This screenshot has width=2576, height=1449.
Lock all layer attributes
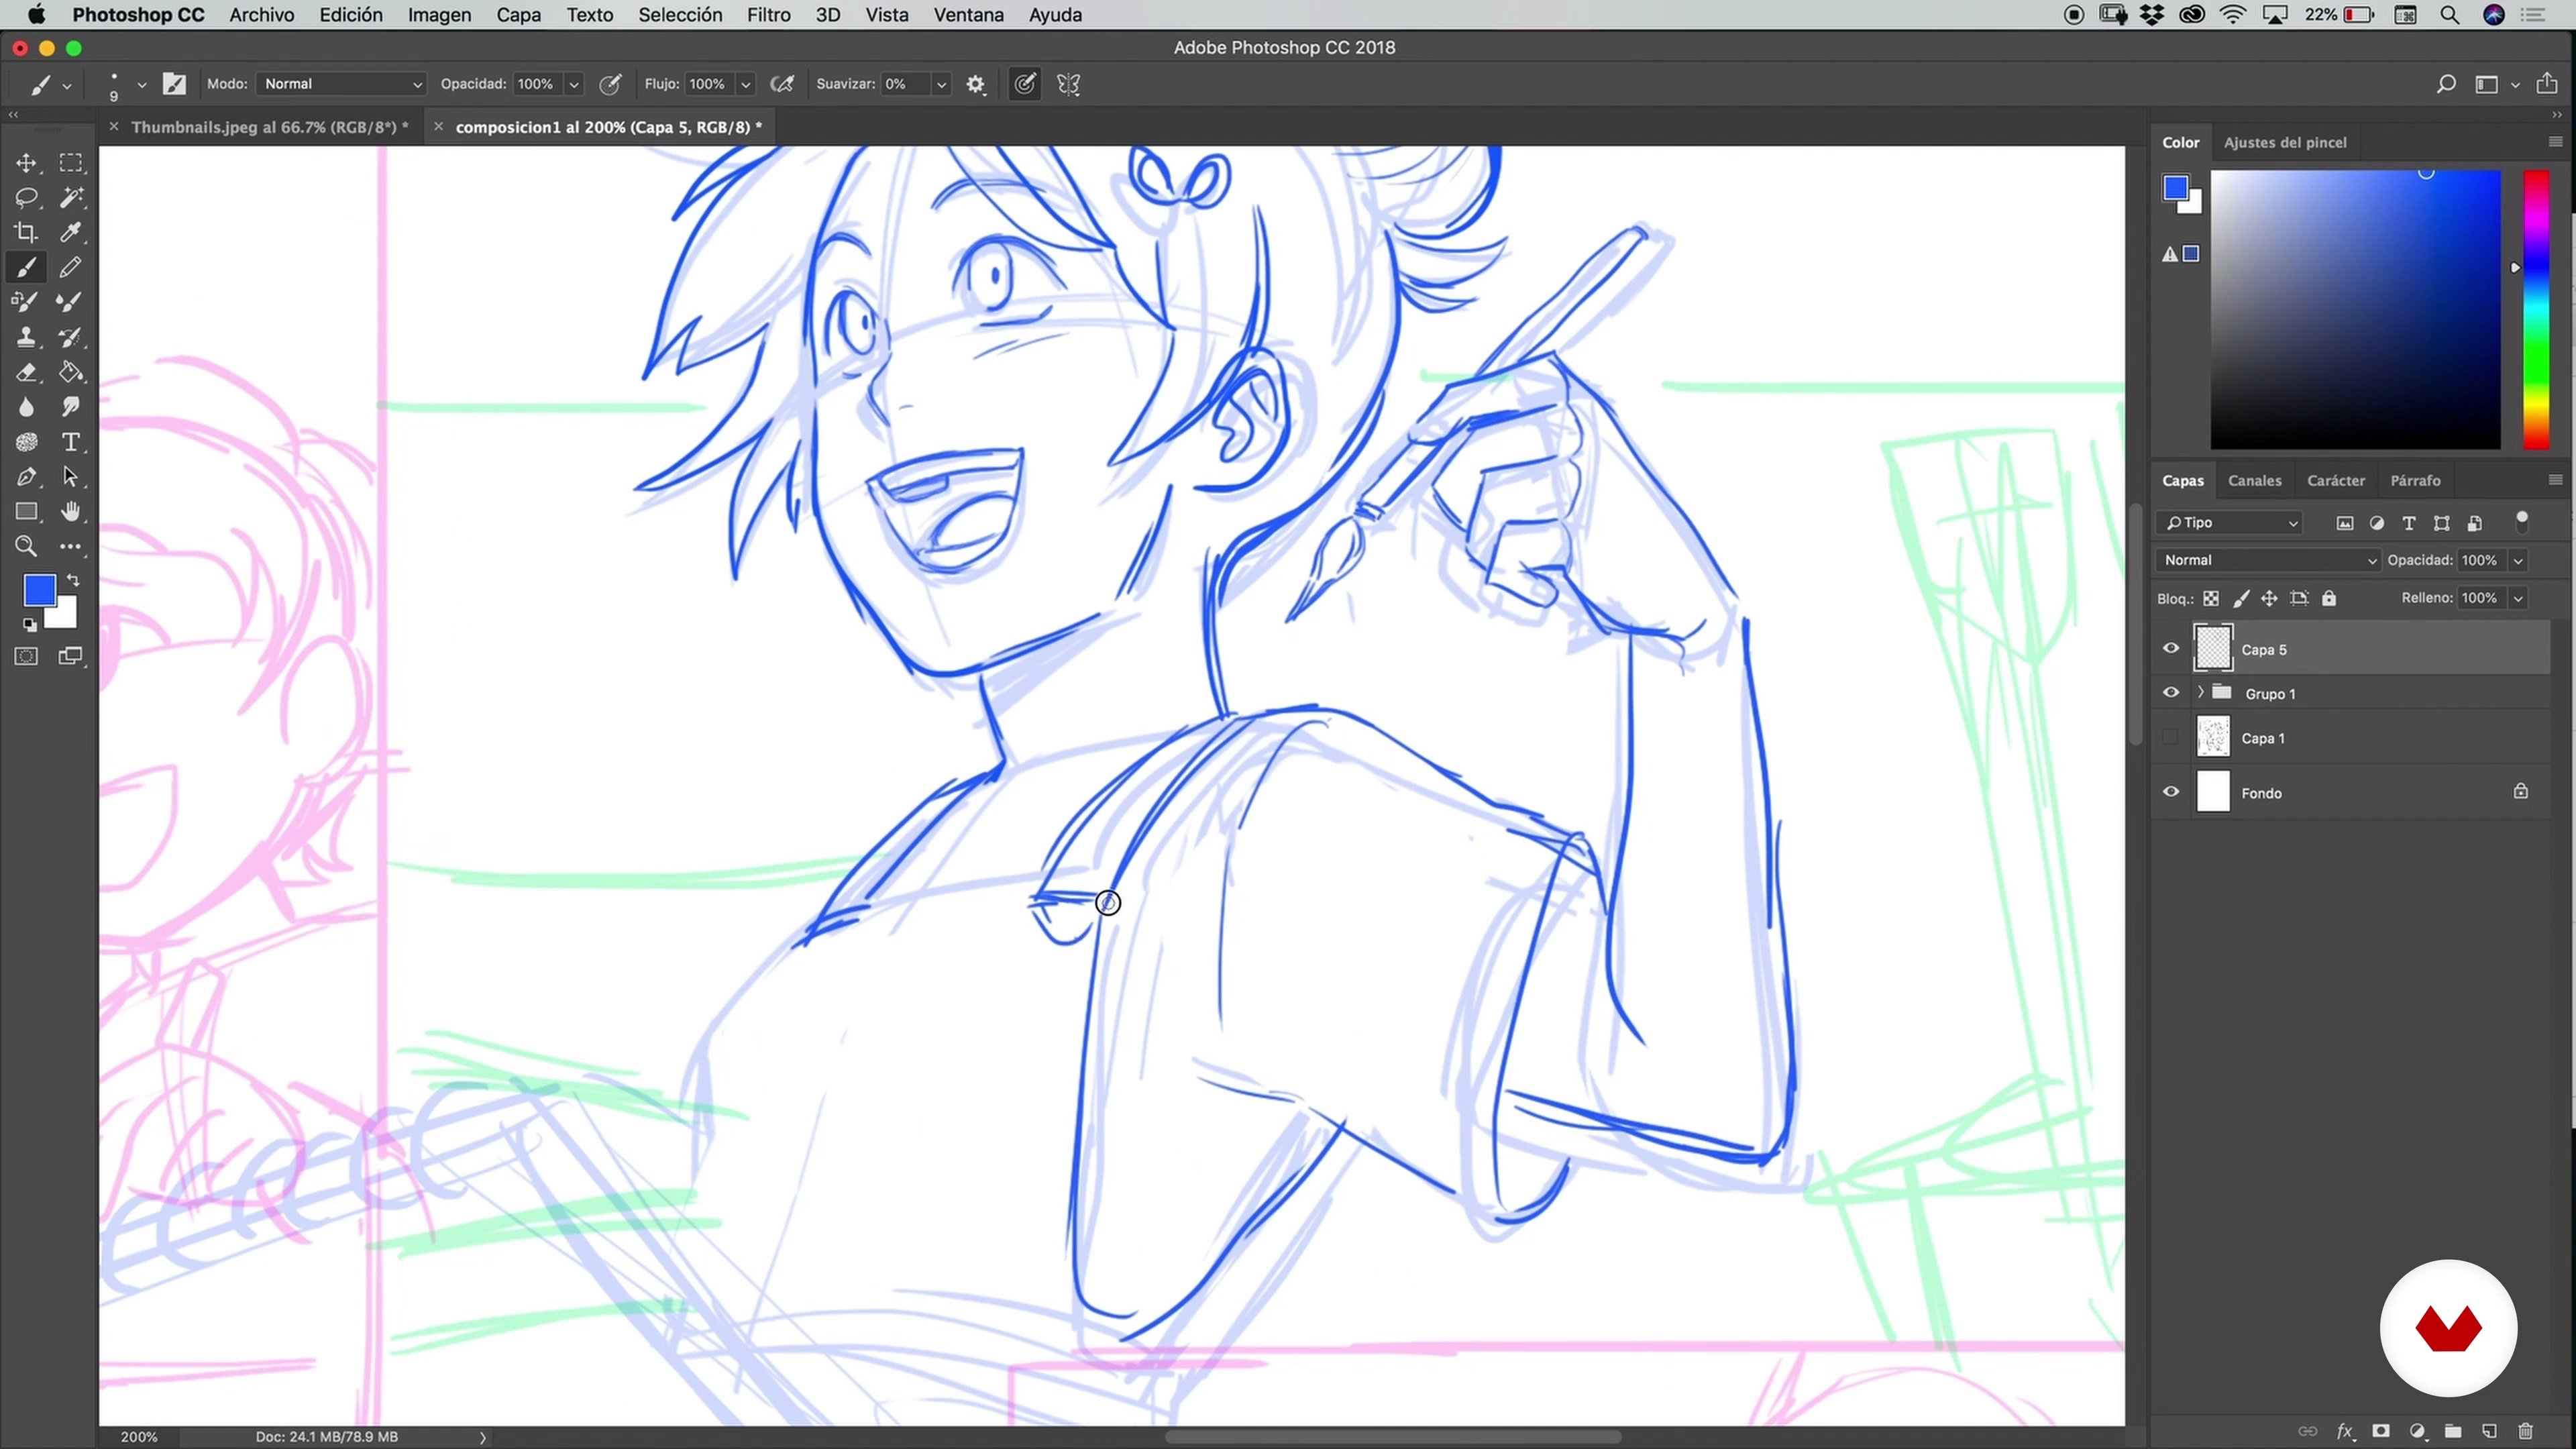coord(2329,598)
